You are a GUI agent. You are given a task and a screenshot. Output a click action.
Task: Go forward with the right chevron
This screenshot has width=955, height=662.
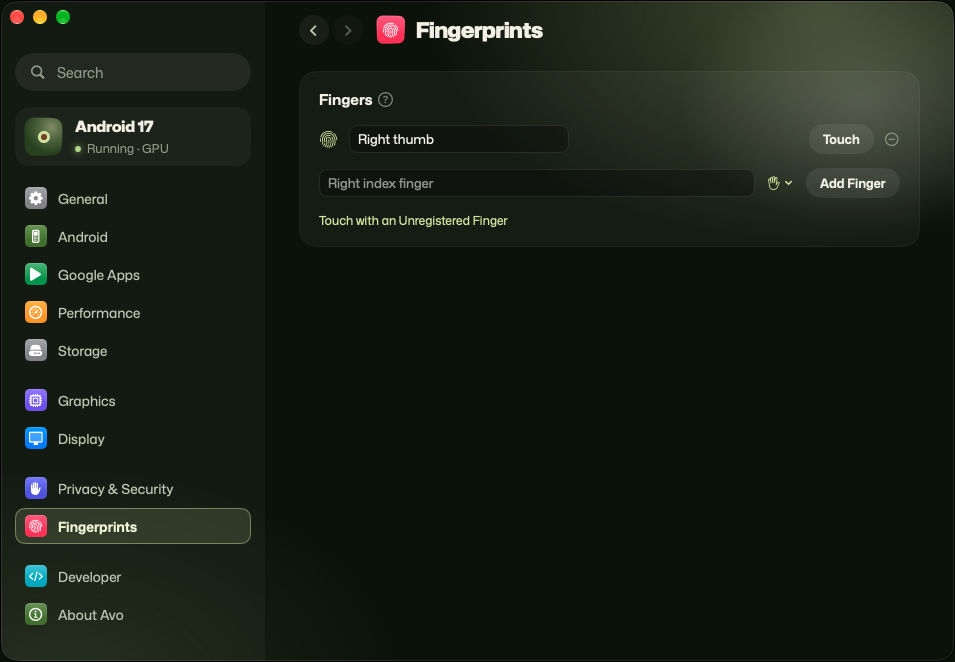pos(348,30)
